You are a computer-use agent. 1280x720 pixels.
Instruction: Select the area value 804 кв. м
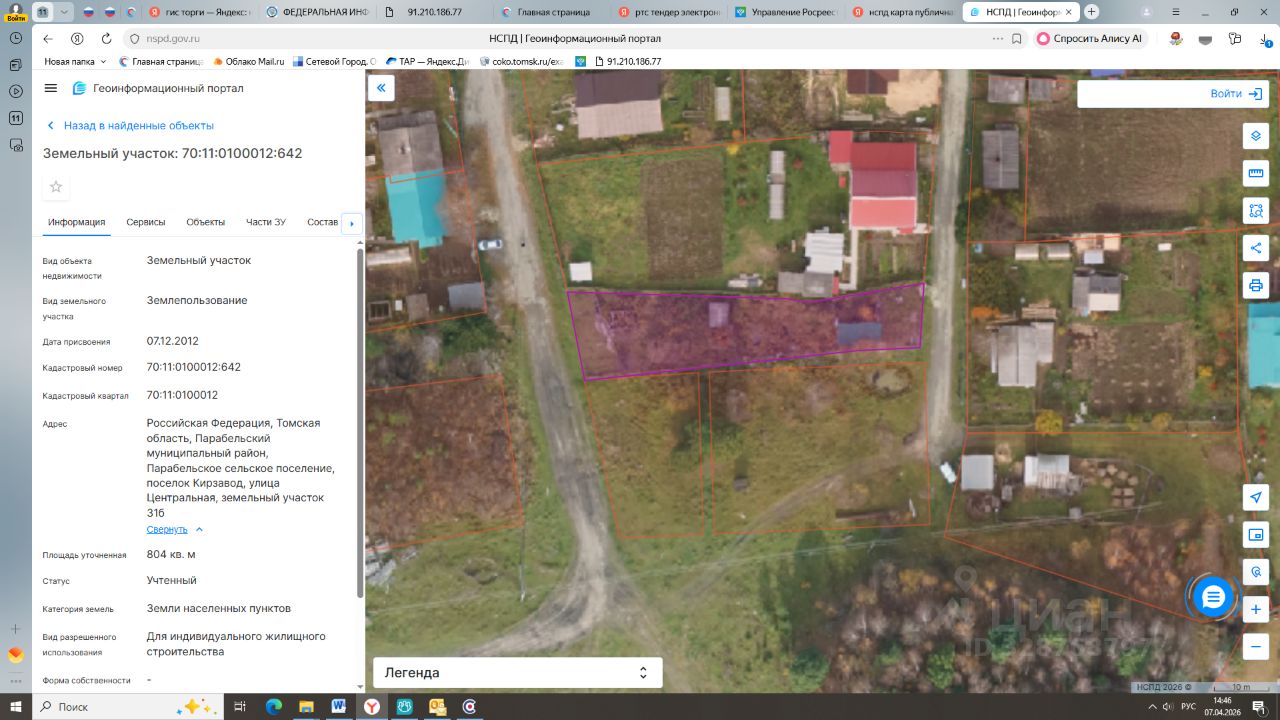pos(171,554)
